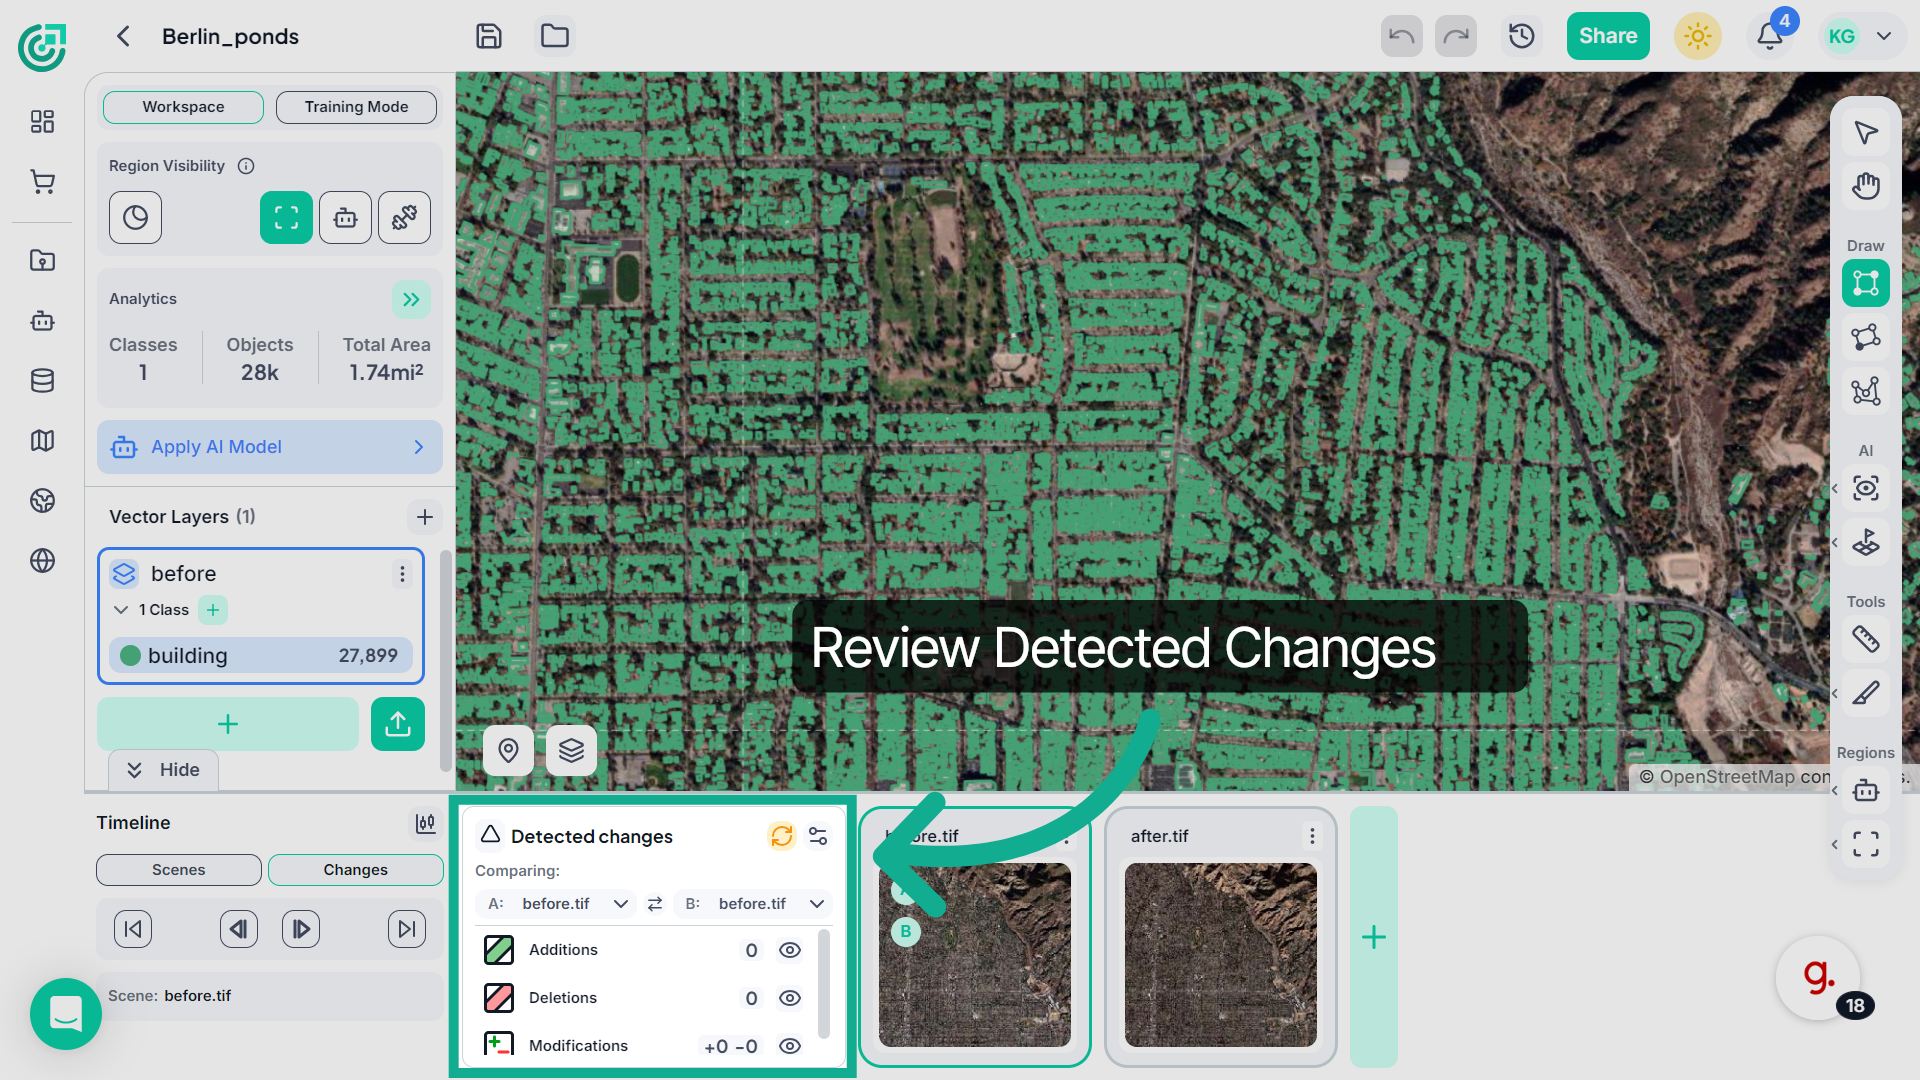Viewport: 1920px width, 1080px height.
Task: Click building class green color swatch
Action: coord(130,656)
